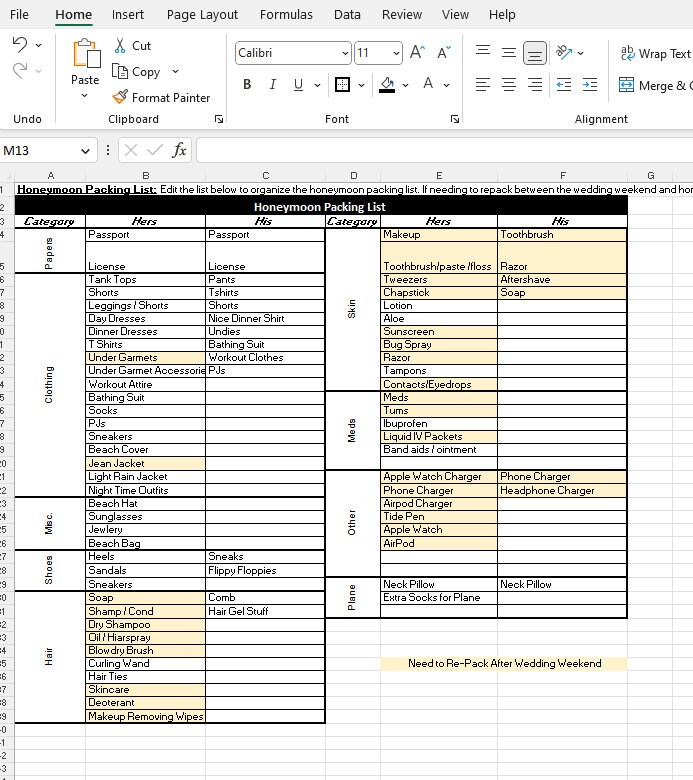693x780 pixels.
Task: Expand Underline style arrow
Action: (x=317, y=85)
